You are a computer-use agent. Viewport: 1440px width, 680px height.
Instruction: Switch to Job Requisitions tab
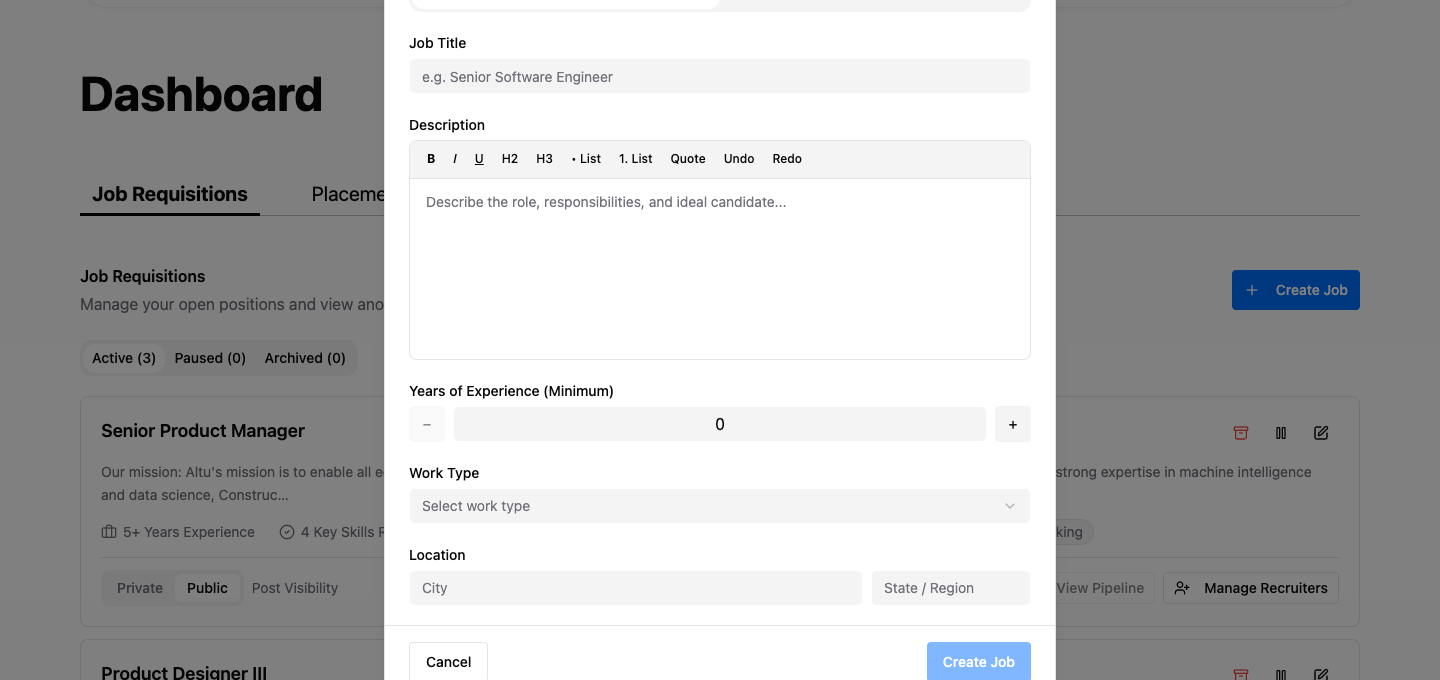coord(170,194)
